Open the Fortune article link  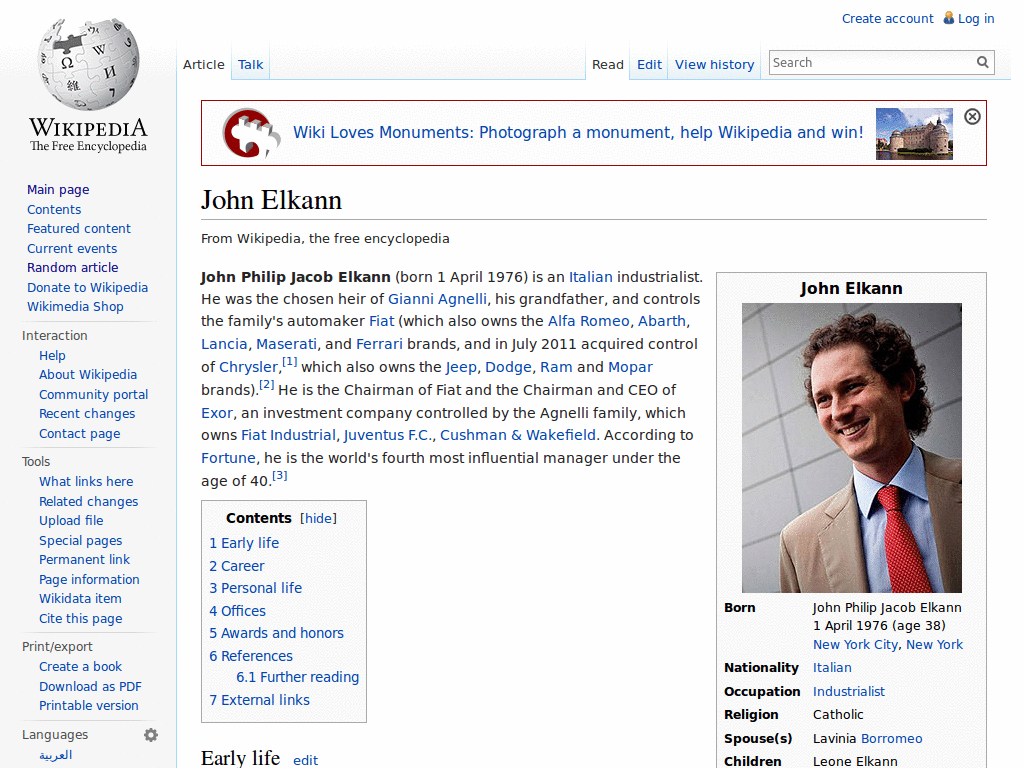[228, 458]
